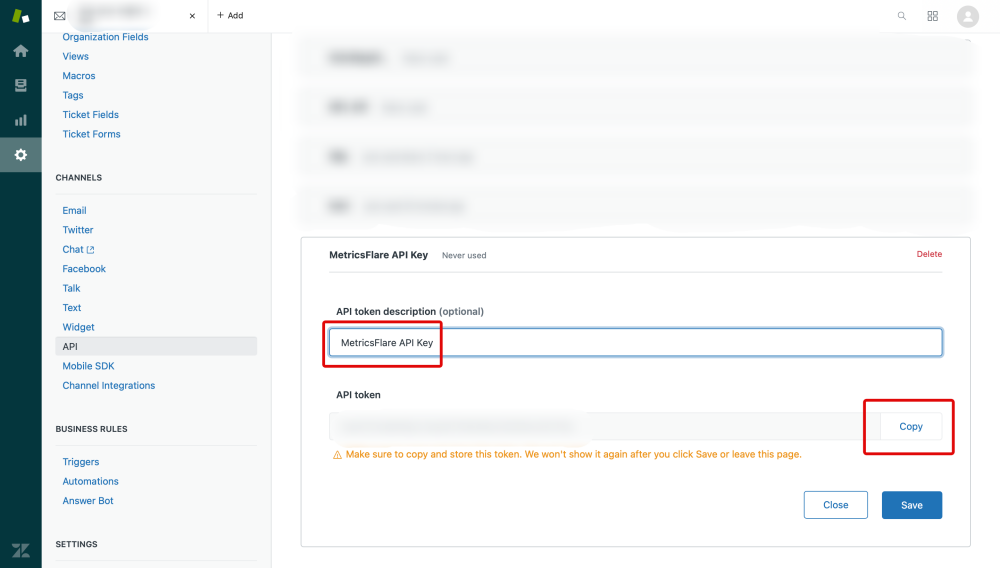The height and width of the screenshot is (568, 1000).
Task: Save the API token
Action: pyautogui.click(x=911, y=505)
